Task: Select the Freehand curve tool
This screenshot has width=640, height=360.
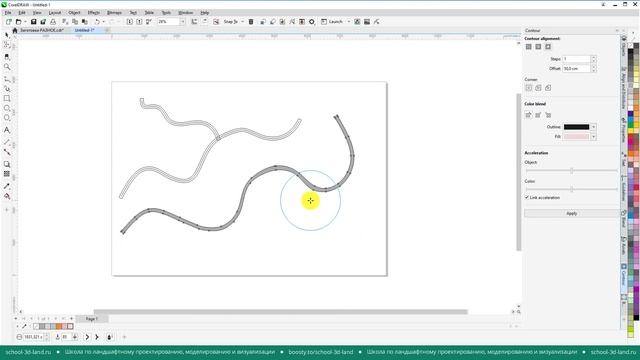Action: (x=7, y=79)
